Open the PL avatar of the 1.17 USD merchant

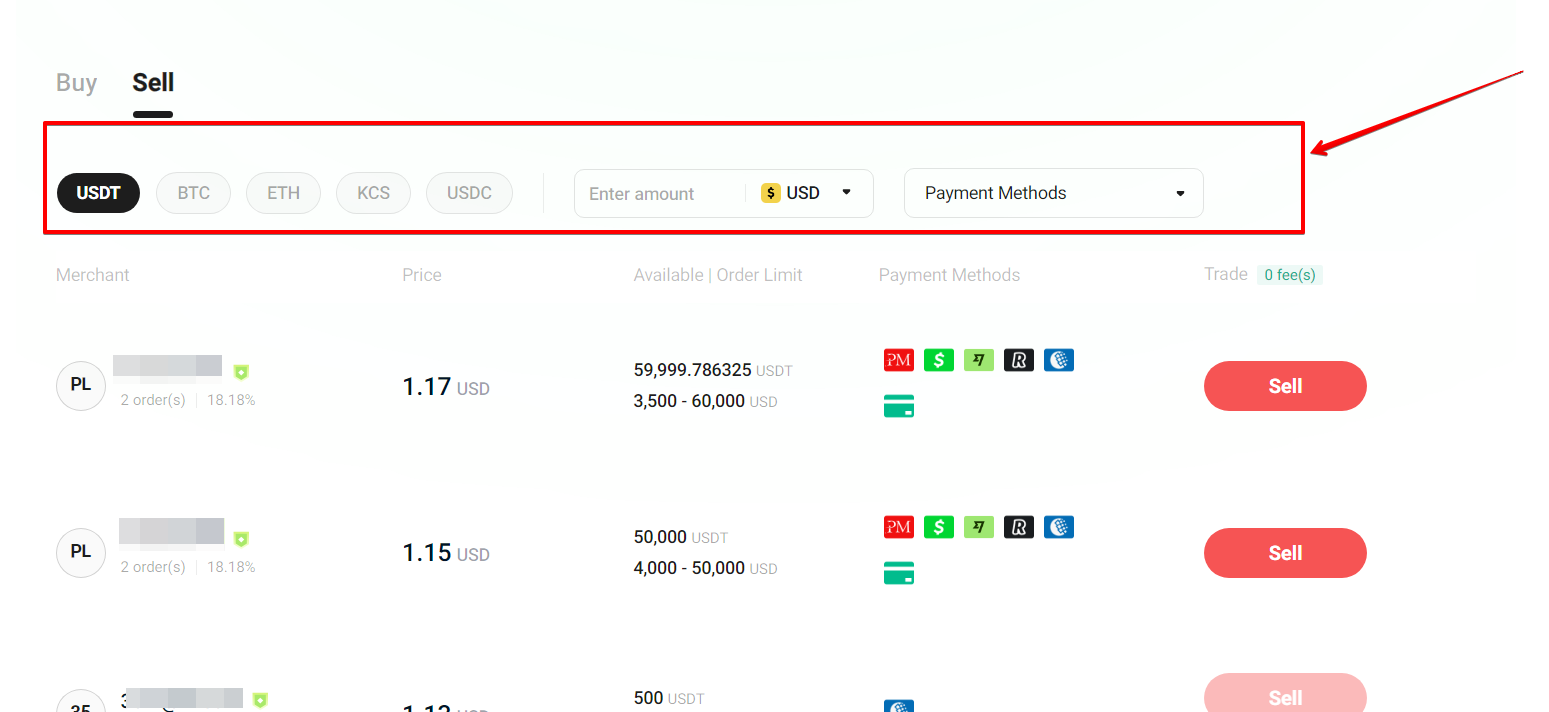[81, 386]
